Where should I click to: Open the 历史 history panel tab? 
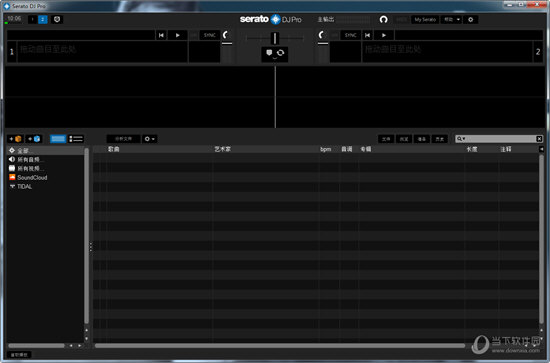440,139
